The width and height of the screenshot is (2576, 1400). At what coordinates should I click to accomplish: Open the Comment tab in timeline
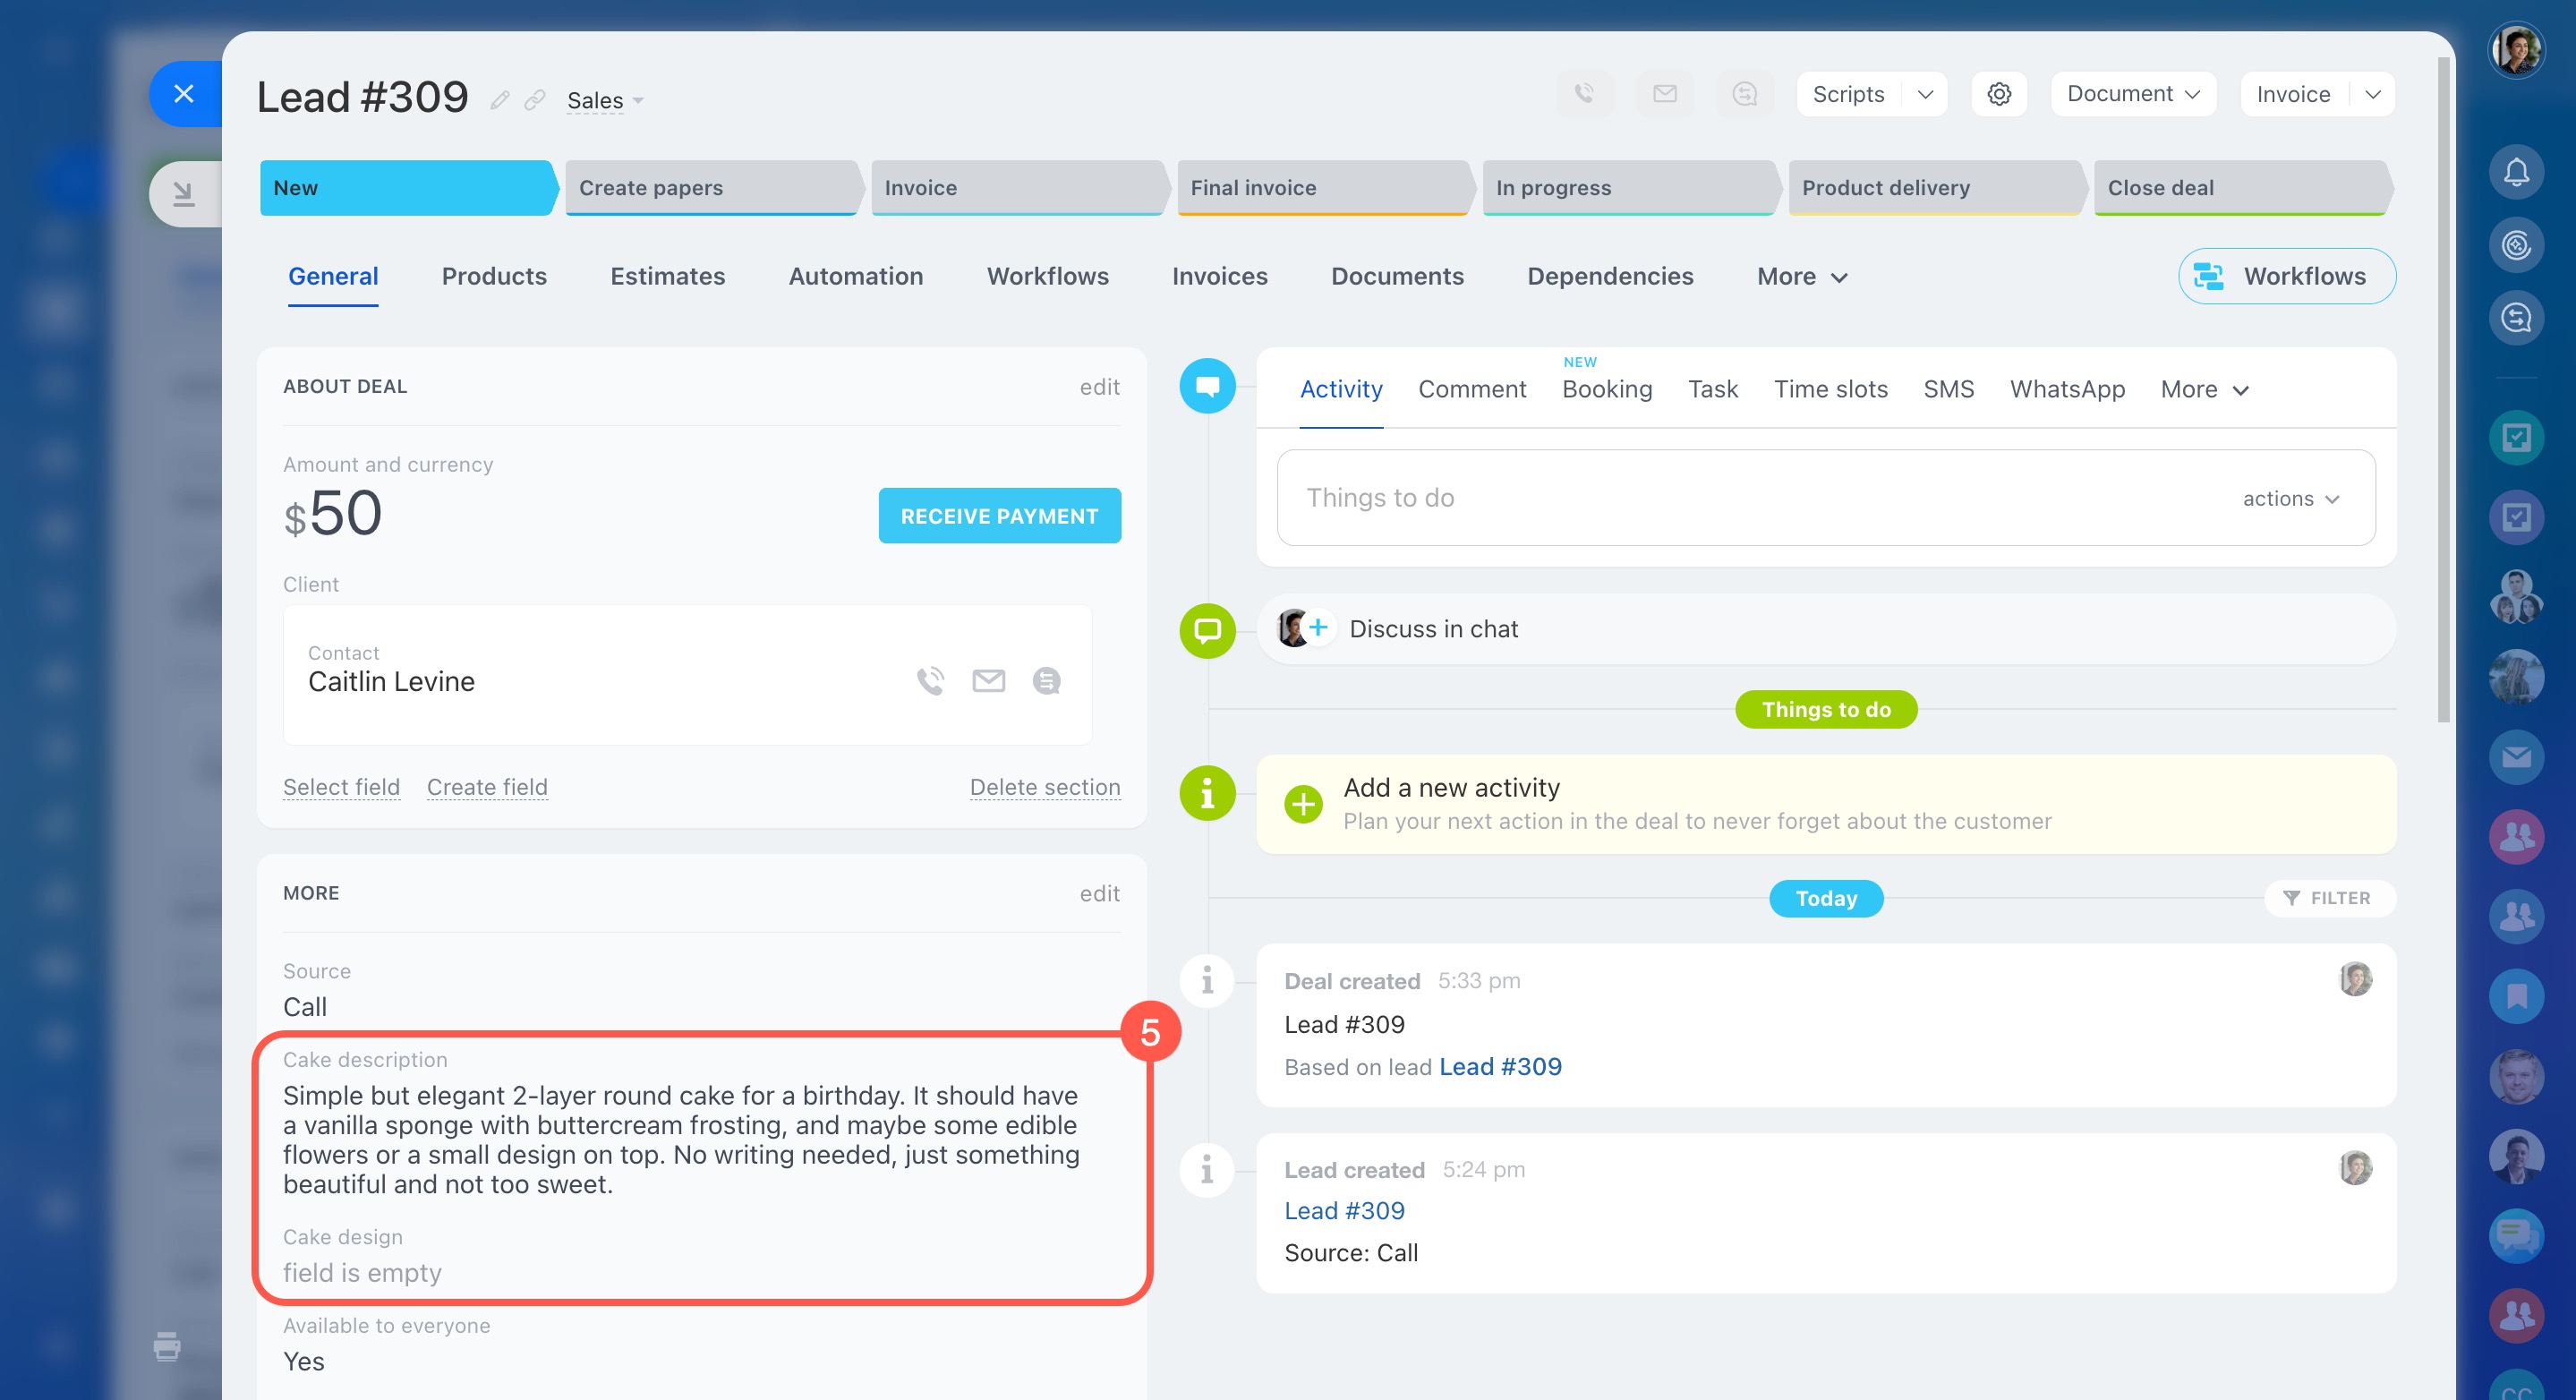[x=1471, y=389]
